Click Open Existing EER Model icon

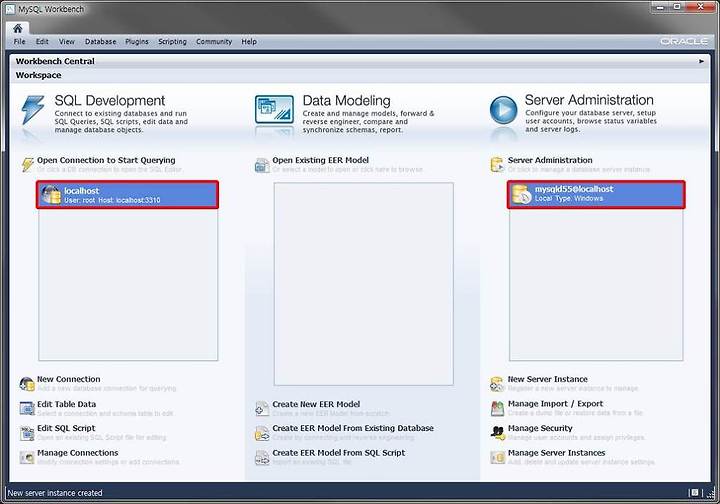[x=262, y=165]
